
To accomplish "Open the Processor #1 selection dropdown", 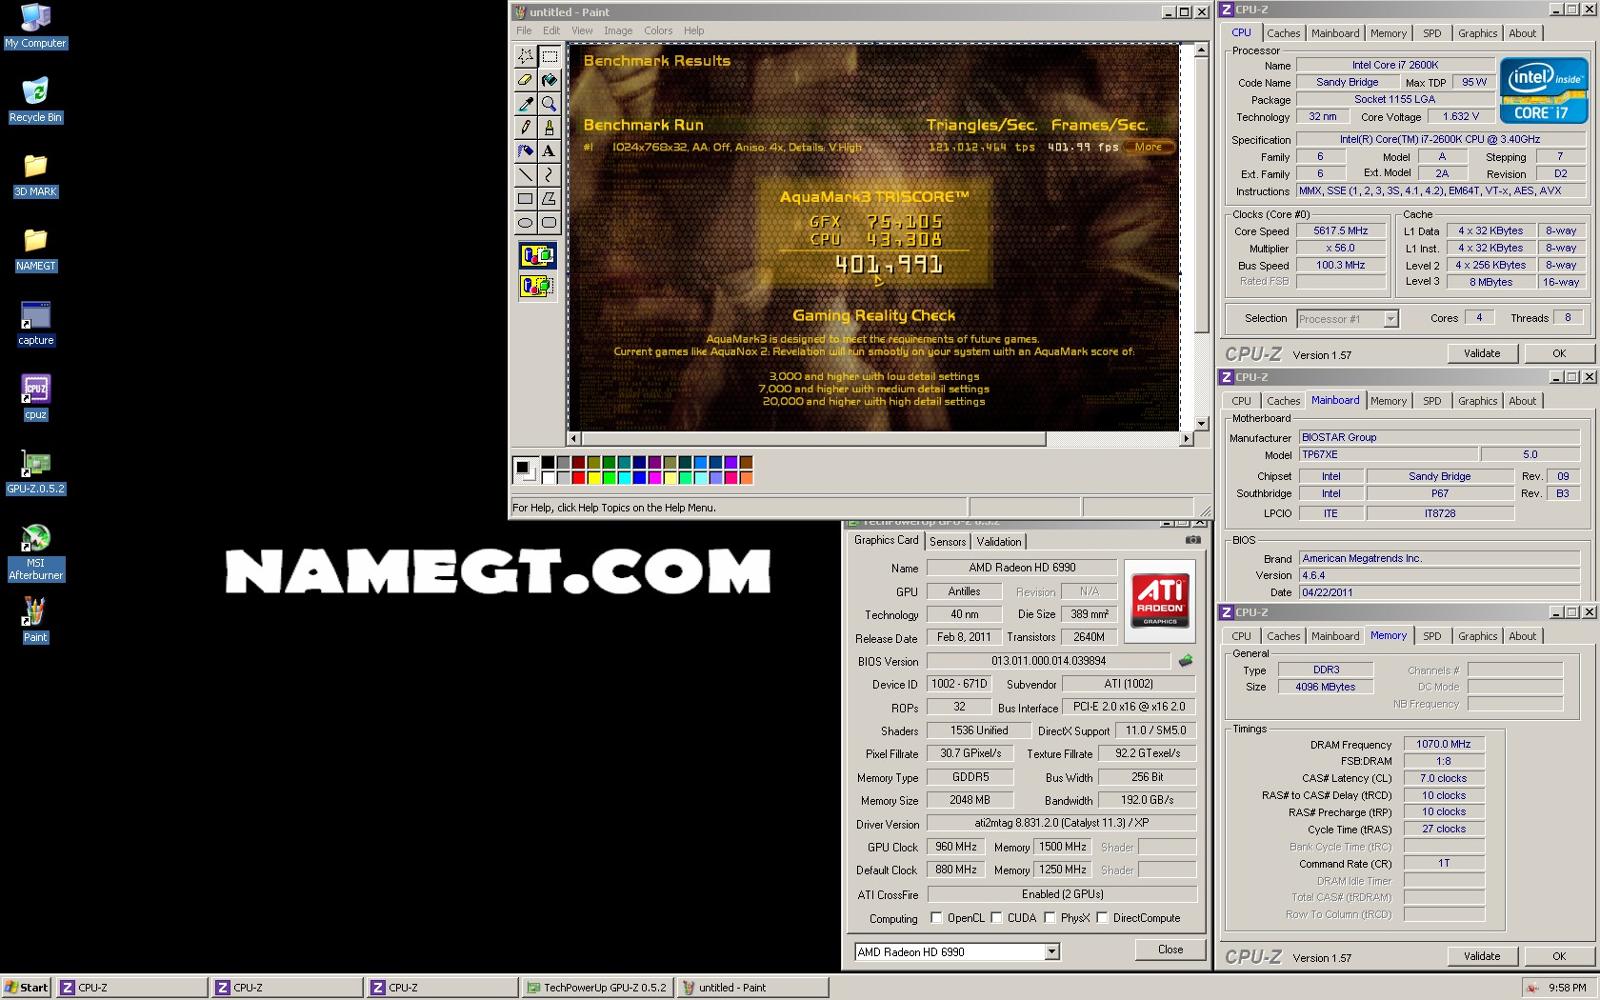I will [x=1390, y=319].
